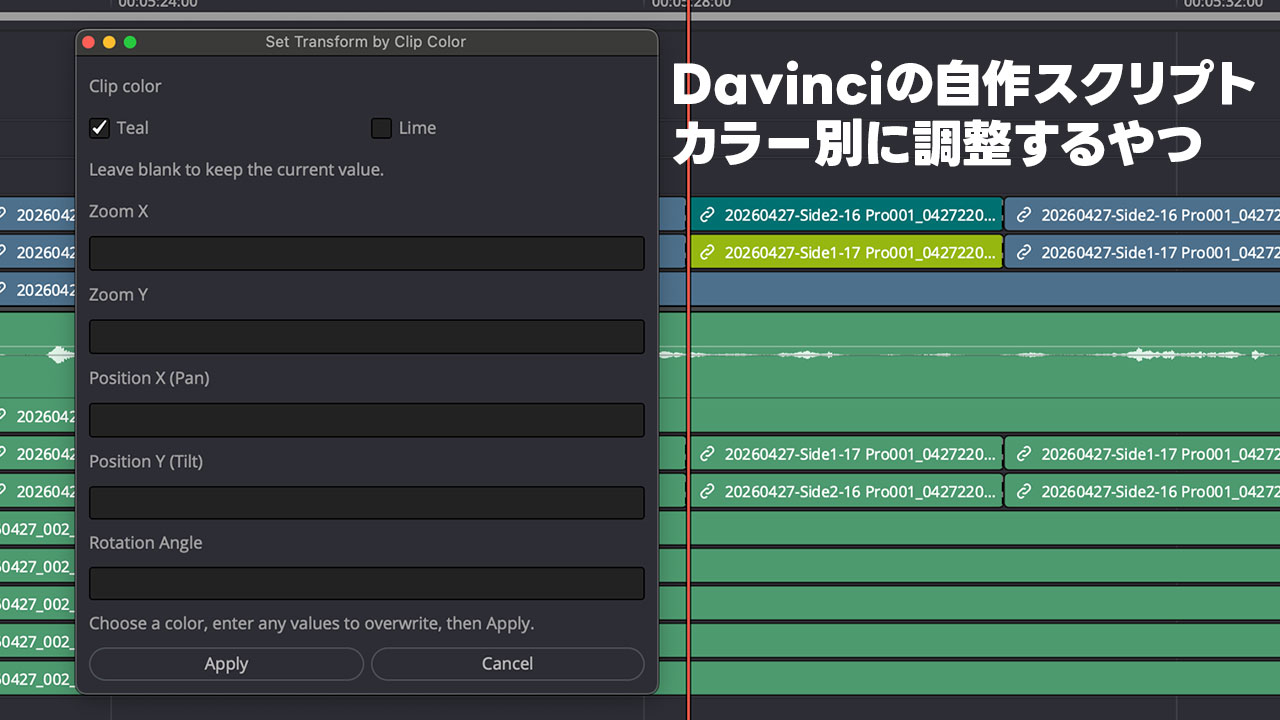Select the teal Side2-16 video clip
Image resolution: width=1280 pixels, height=720 pixels.
[846, 214]
